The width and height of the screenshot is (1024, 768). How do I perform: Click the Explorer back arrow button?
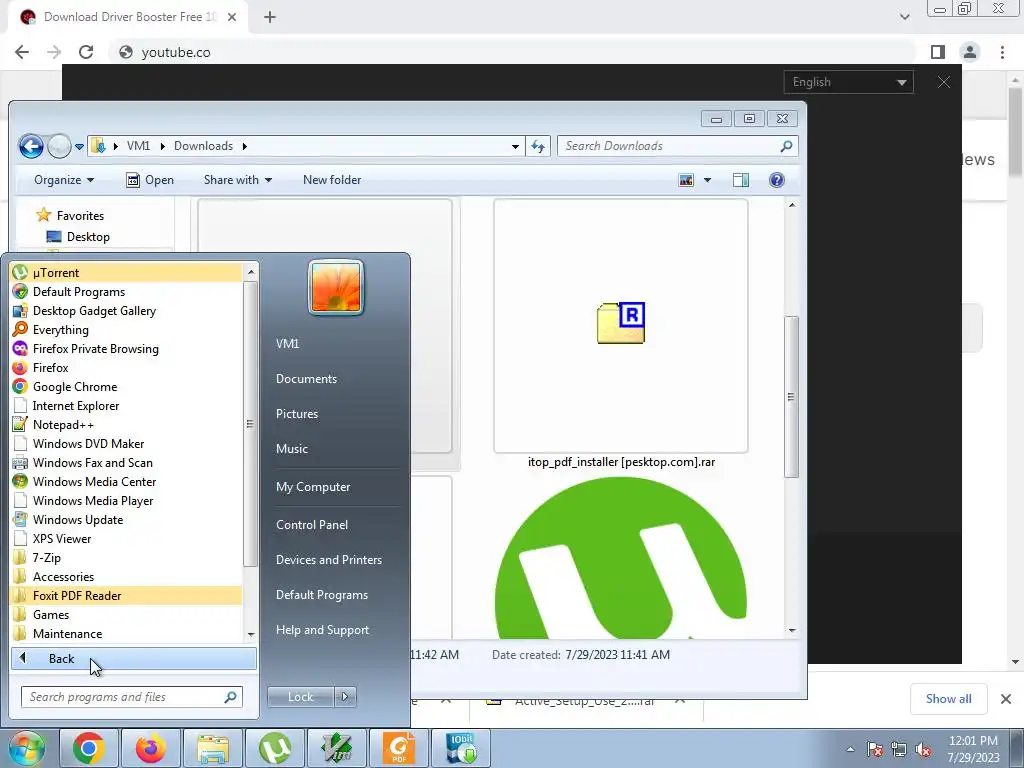tap(31, 146)
